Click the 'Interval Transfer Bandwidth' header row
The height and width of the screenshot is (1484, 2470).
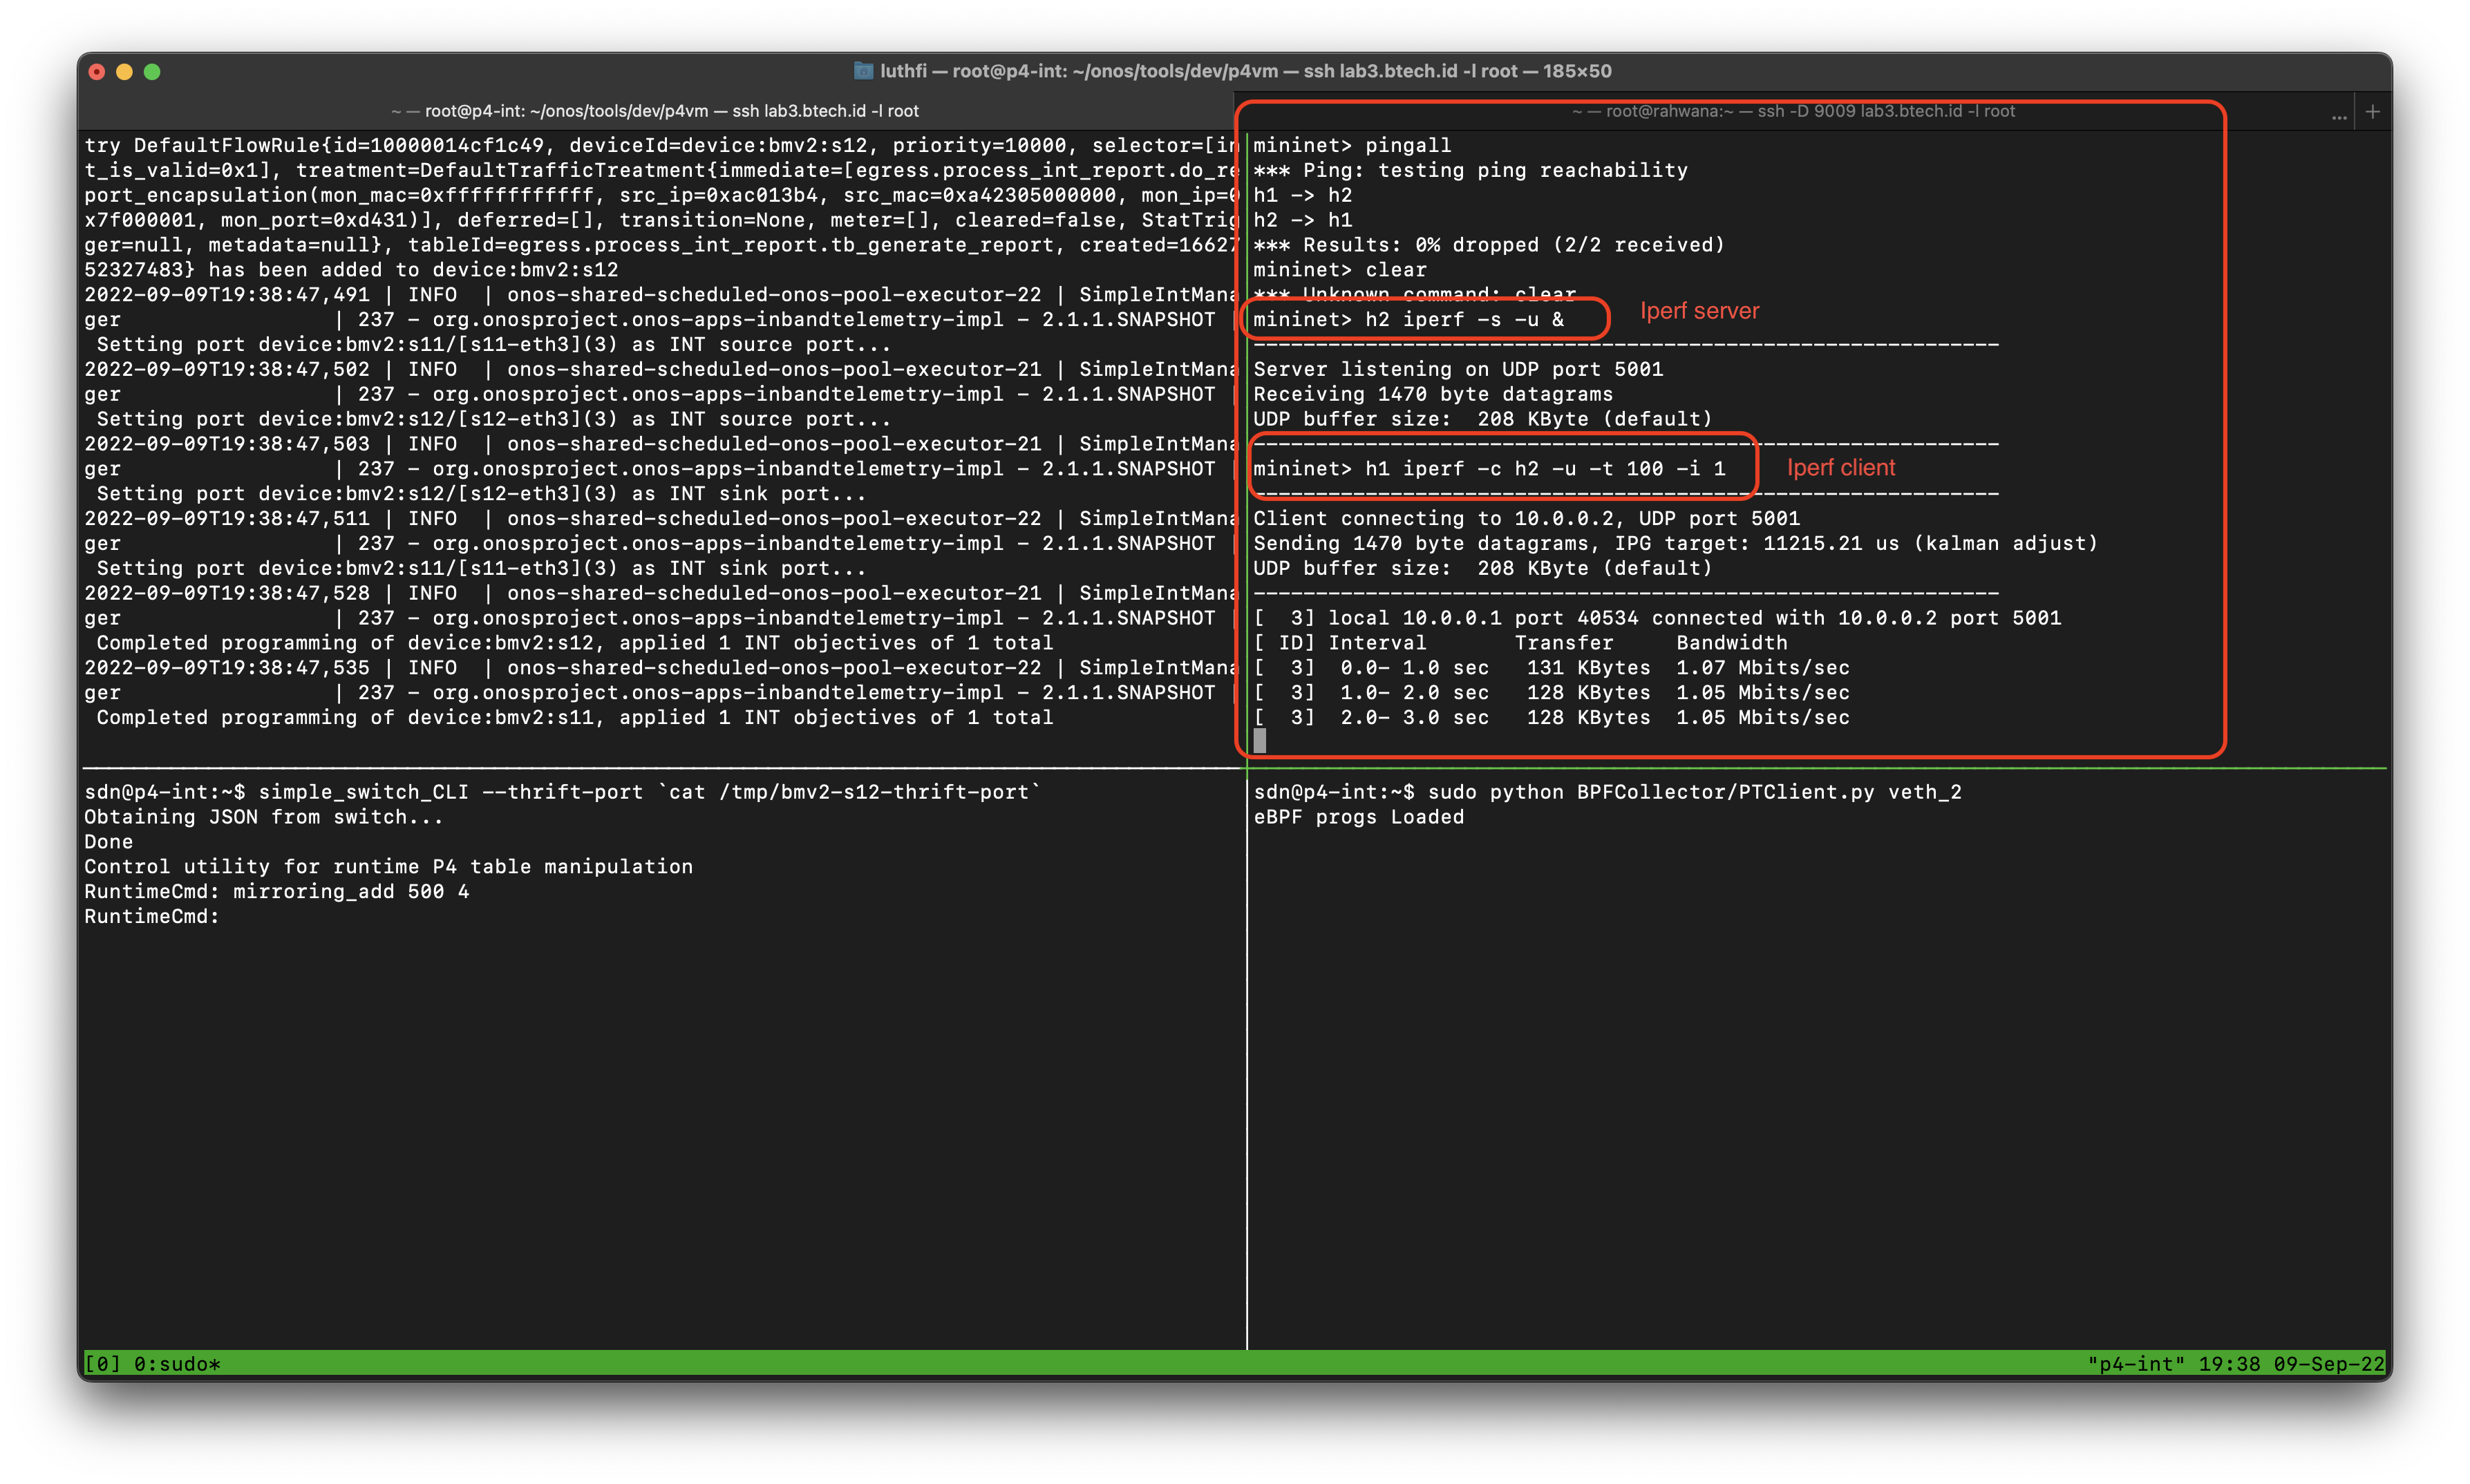(1520, 644)
